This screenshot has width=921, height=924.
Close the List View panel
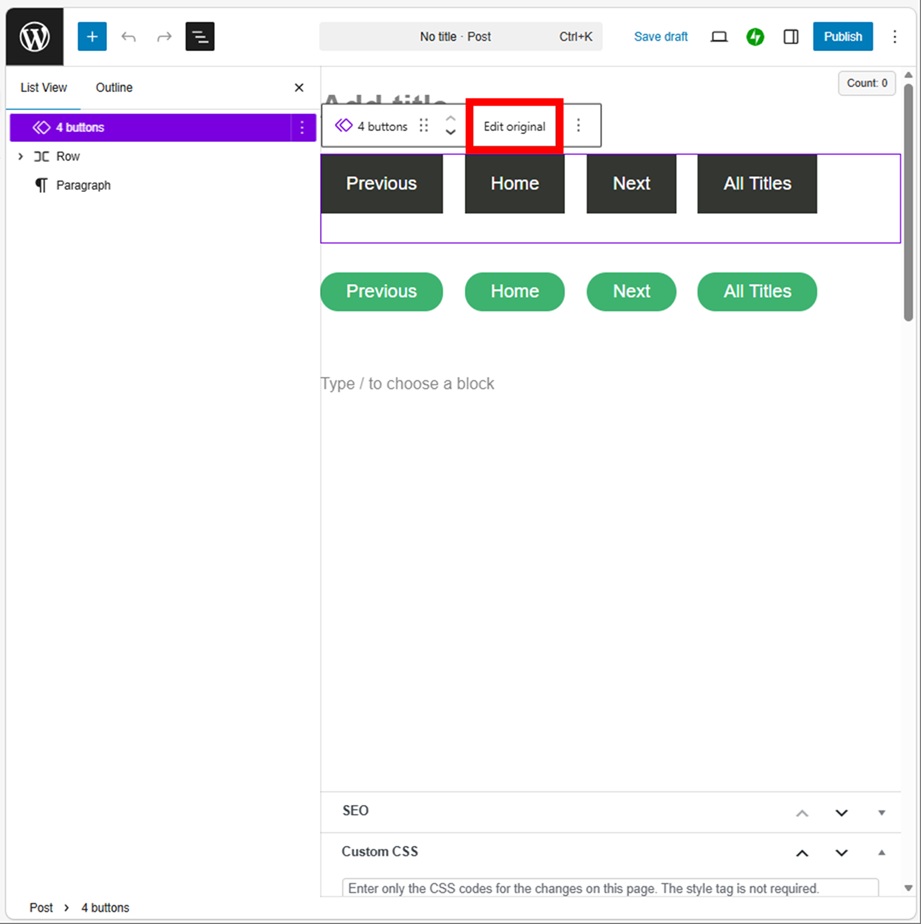[x=299, y=88]
